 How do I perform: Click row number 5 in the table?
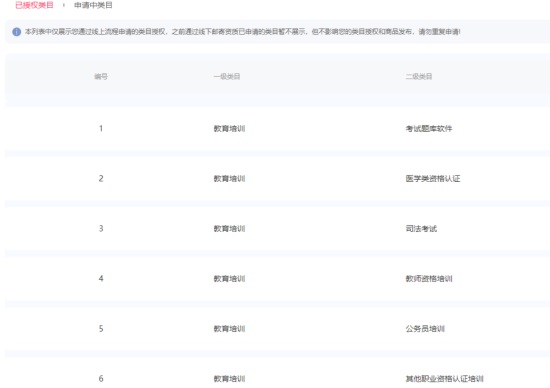tap(101, 329)
